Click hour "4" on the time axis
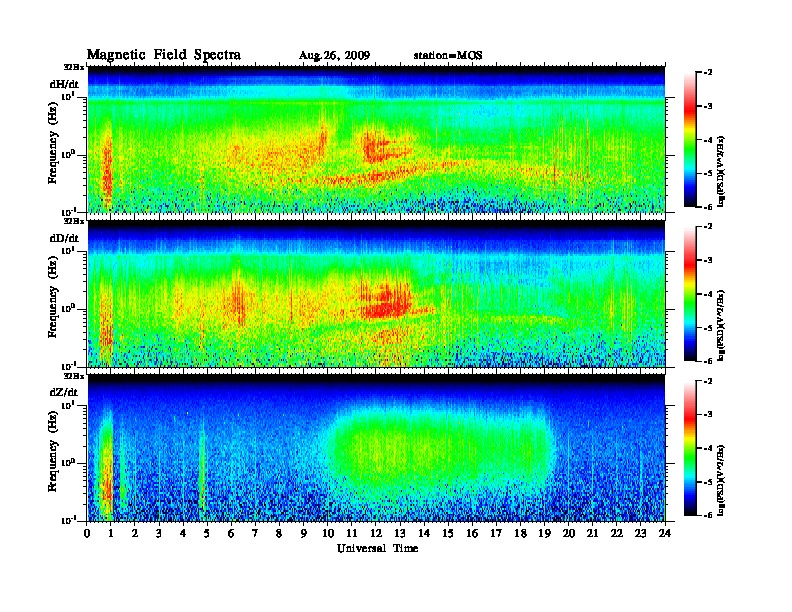The height and width of the screenshot is (612, 792). click(x=183, y=534)
